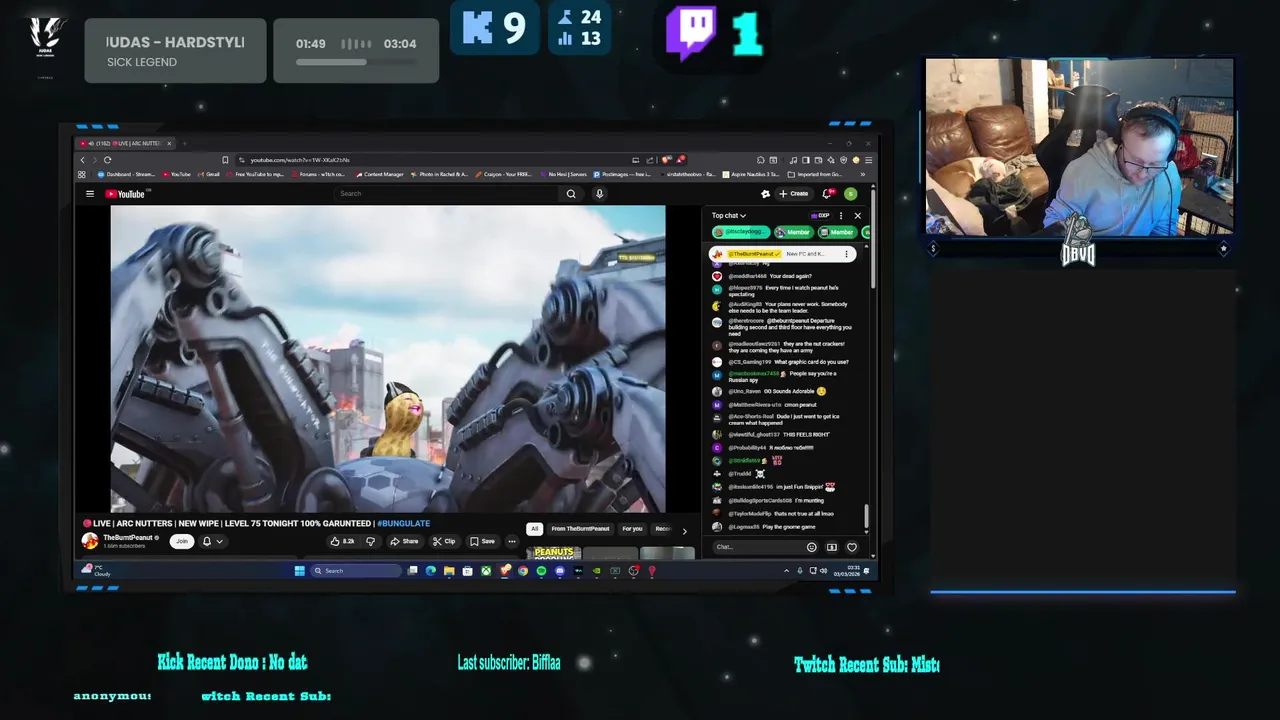Image resolution: width=1280 pixels, height=720 pixels.
Task: Click the YouTube logo home link
Action: coord(125,194)
